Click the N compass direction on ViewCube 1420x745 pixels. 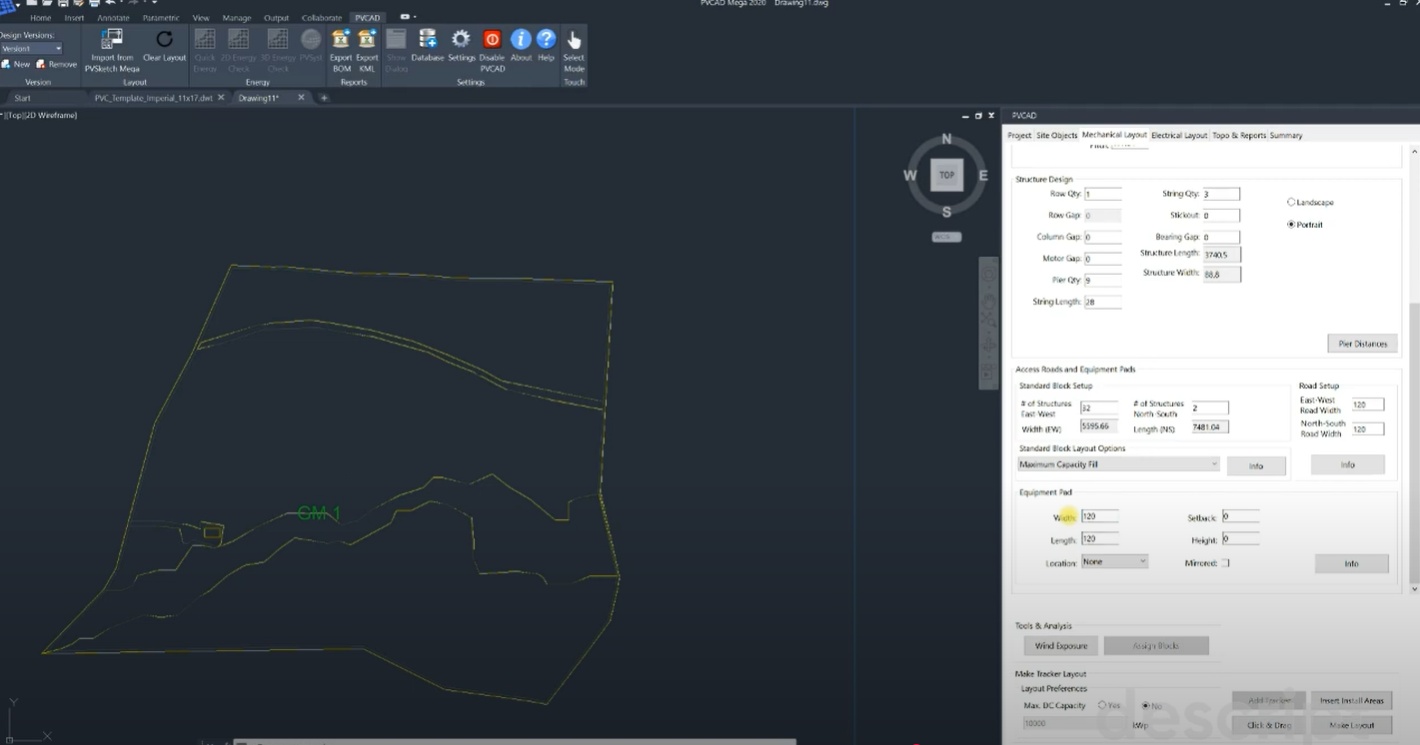[x=947, y=140]
